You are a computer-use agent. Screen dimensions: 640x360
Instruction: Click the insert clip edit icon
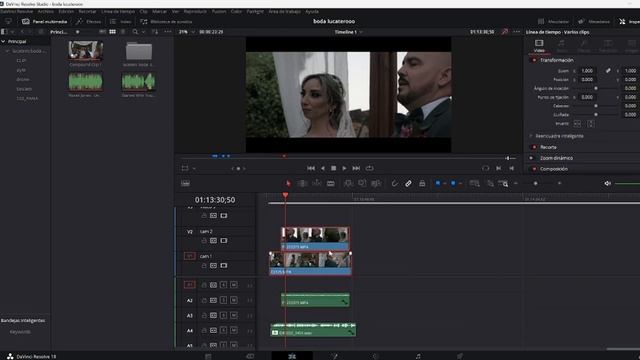pos(348,184)
